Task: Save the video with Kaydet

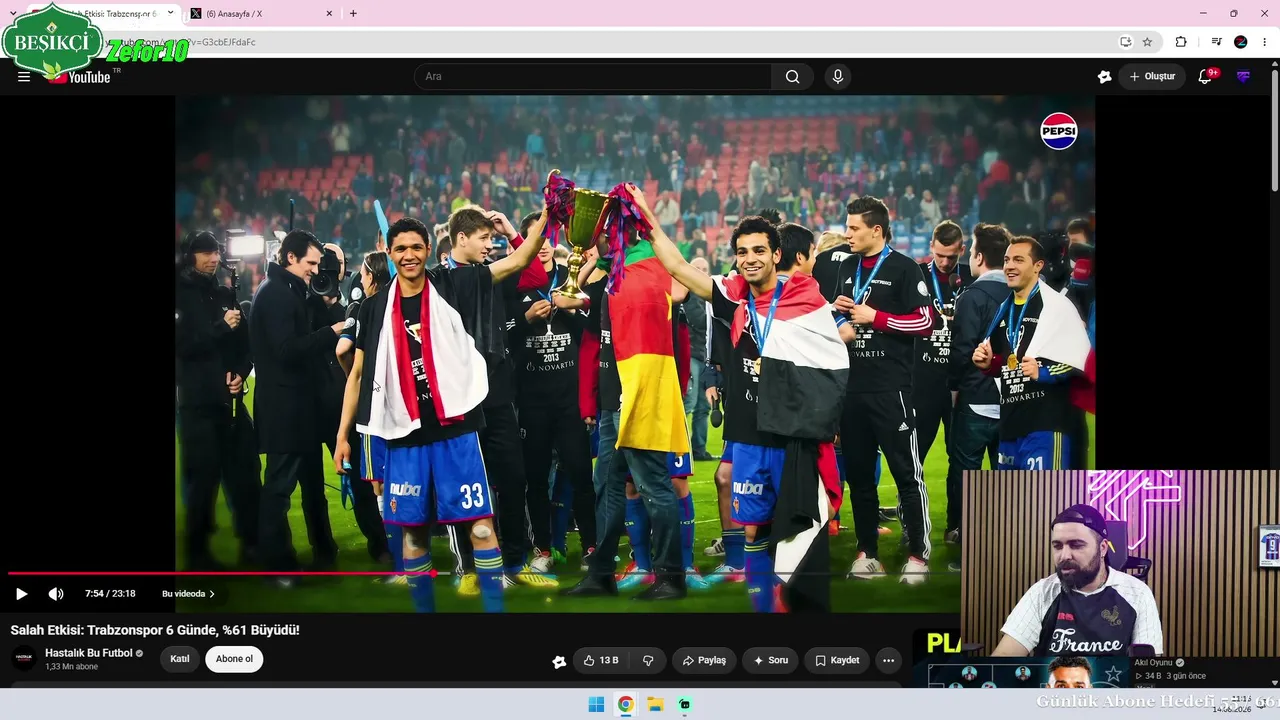Action: [x=837, y=660]
